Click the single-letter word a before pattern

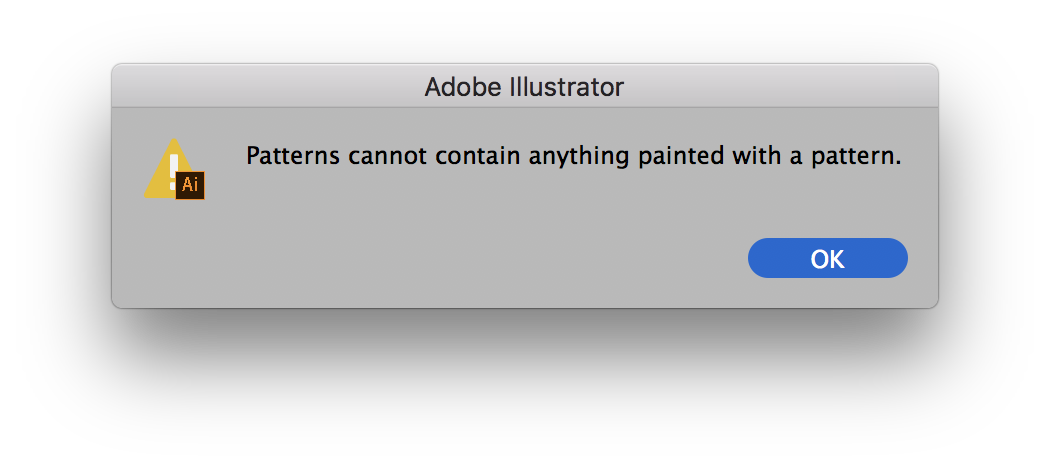[796, 159]
